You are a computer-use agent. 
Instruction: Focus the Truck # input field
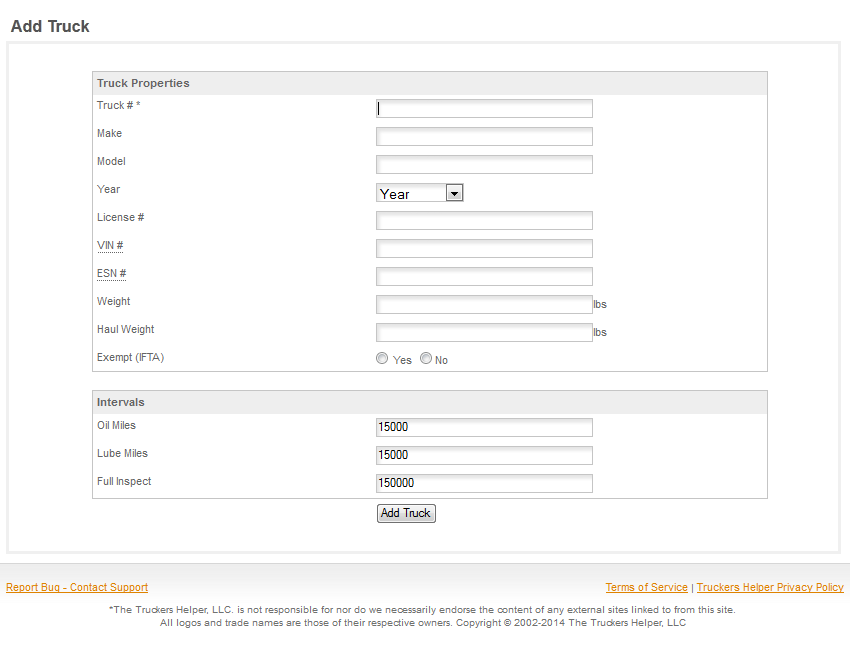(484, 108)
